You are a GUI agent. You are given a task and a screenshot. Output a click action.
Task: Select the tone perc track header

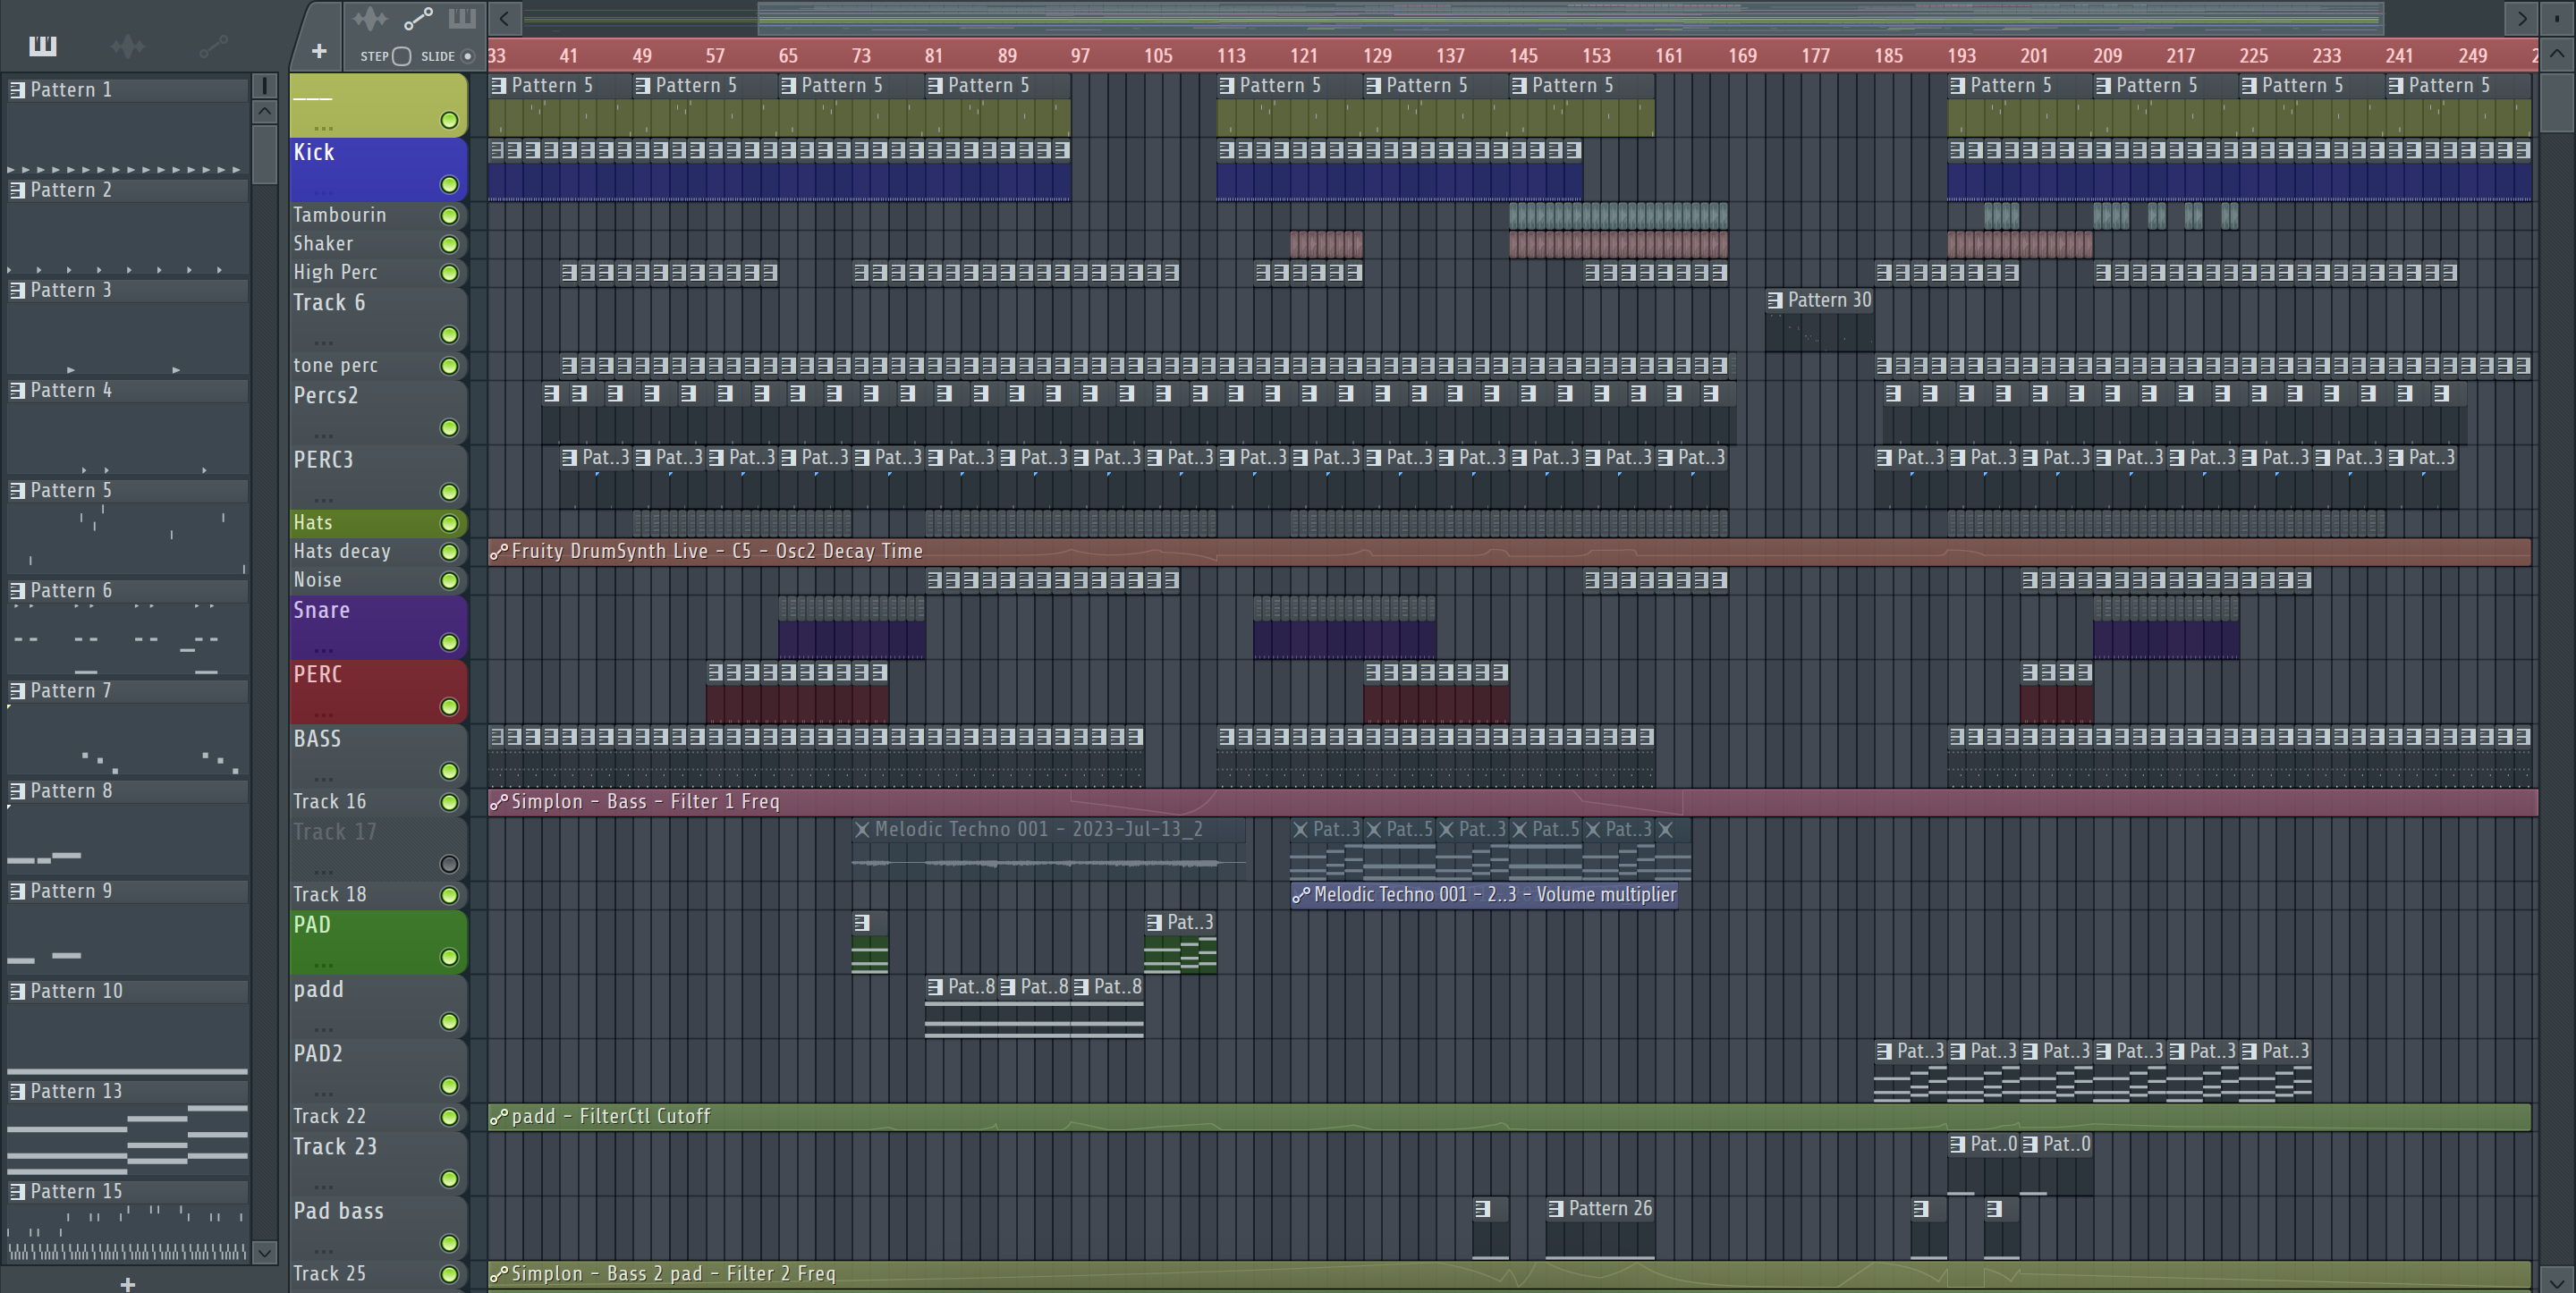tap(378, 366)
